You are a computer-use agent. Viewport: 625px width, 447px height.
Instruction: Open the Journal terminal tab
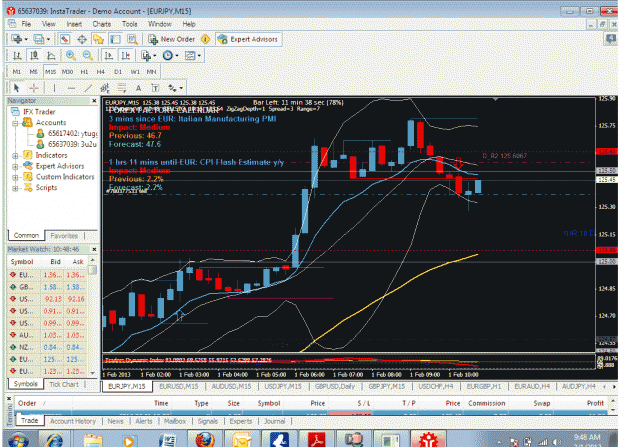point(275,421)
